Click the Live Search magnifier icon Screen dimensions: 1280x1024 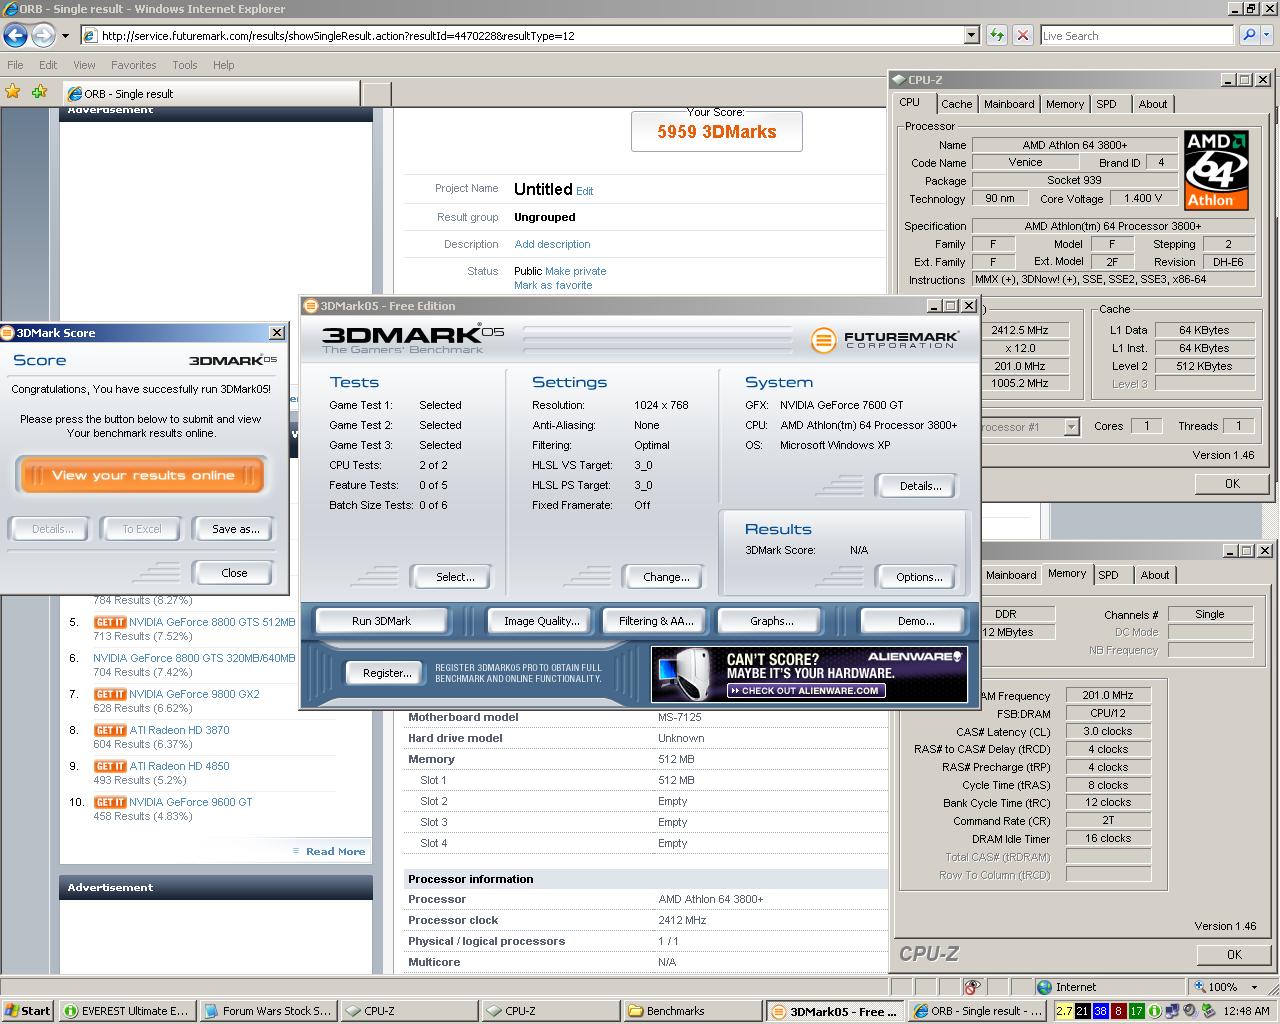1249,35
